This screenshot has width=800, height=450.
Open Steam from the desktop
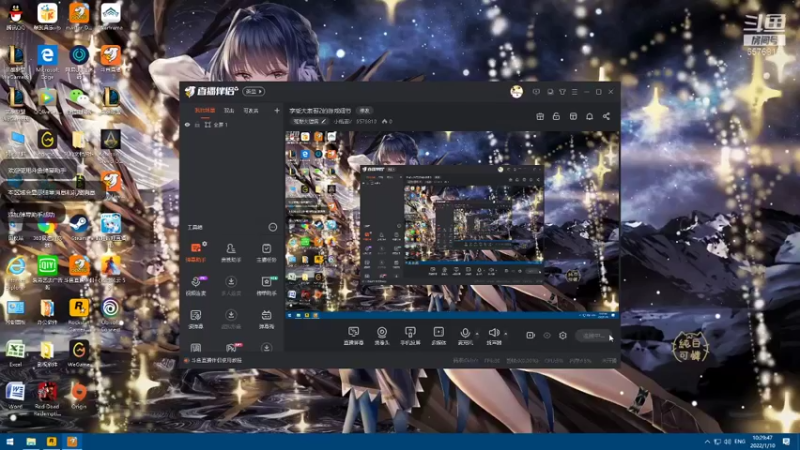[x=79, y=227]
